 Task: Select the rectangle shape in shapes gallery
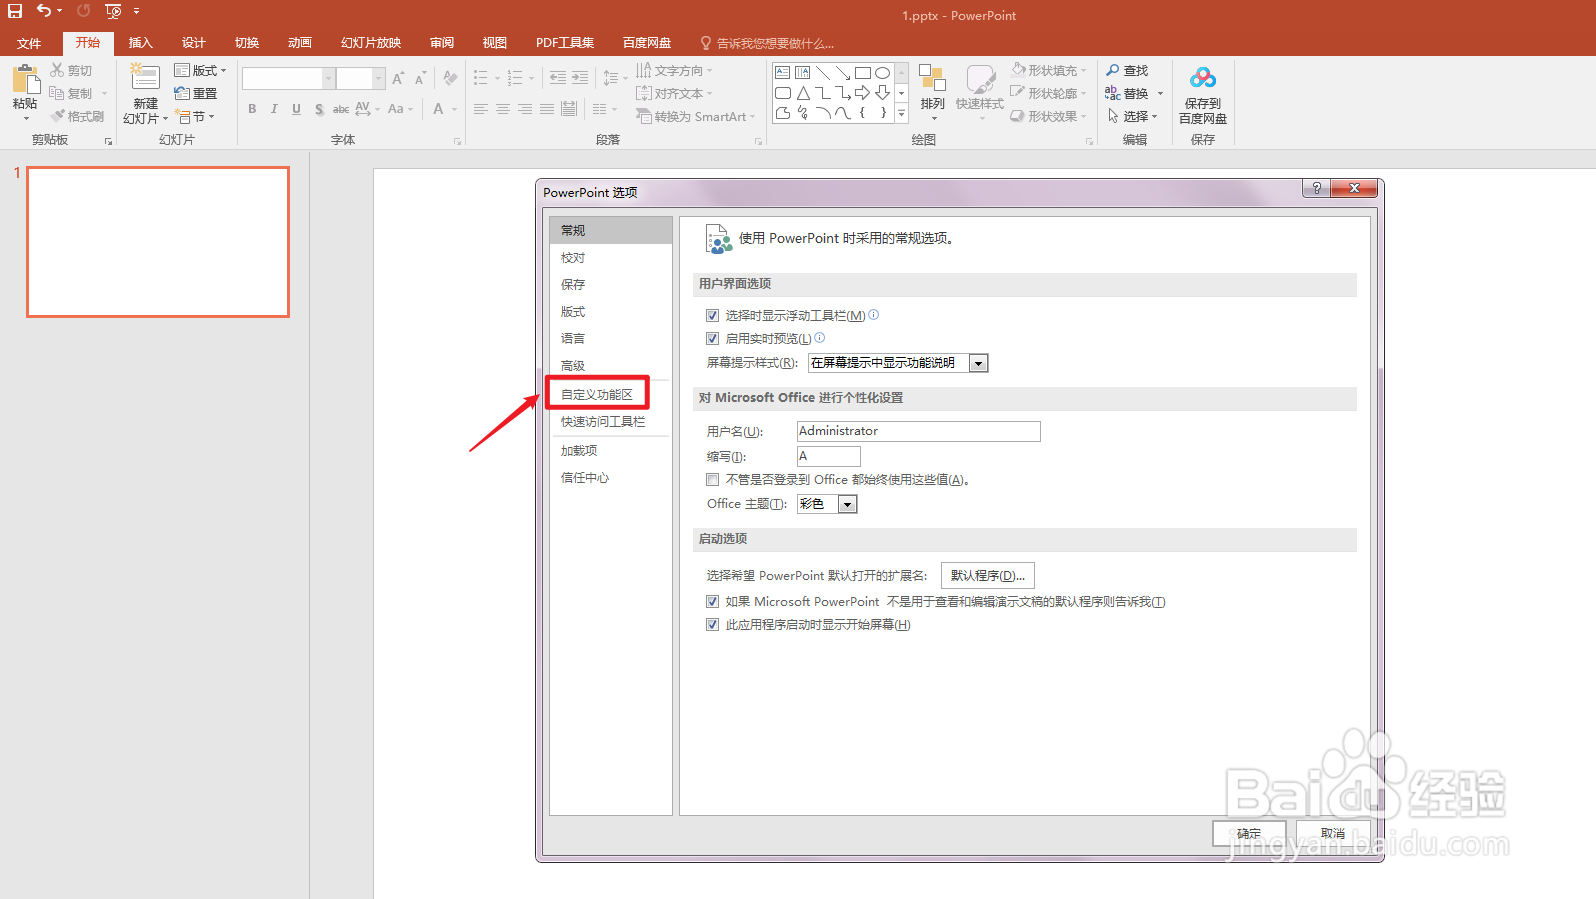[x=863, y=73]
